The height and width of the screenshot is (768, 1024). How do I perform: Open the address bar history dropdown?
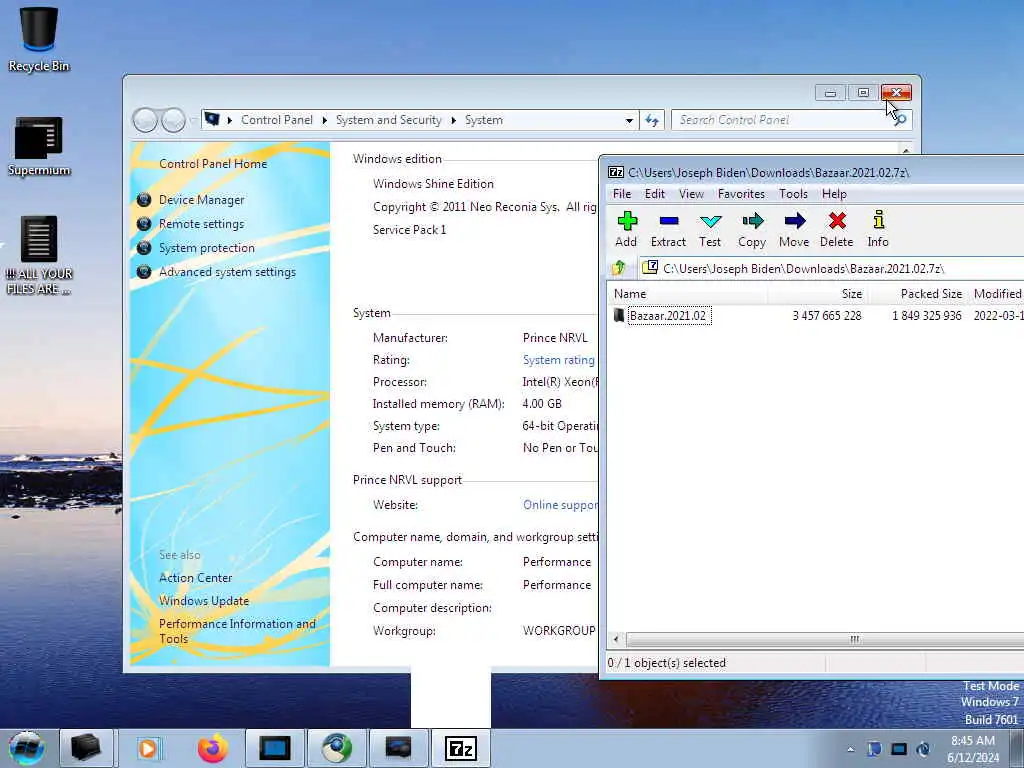tap(629, 120)
